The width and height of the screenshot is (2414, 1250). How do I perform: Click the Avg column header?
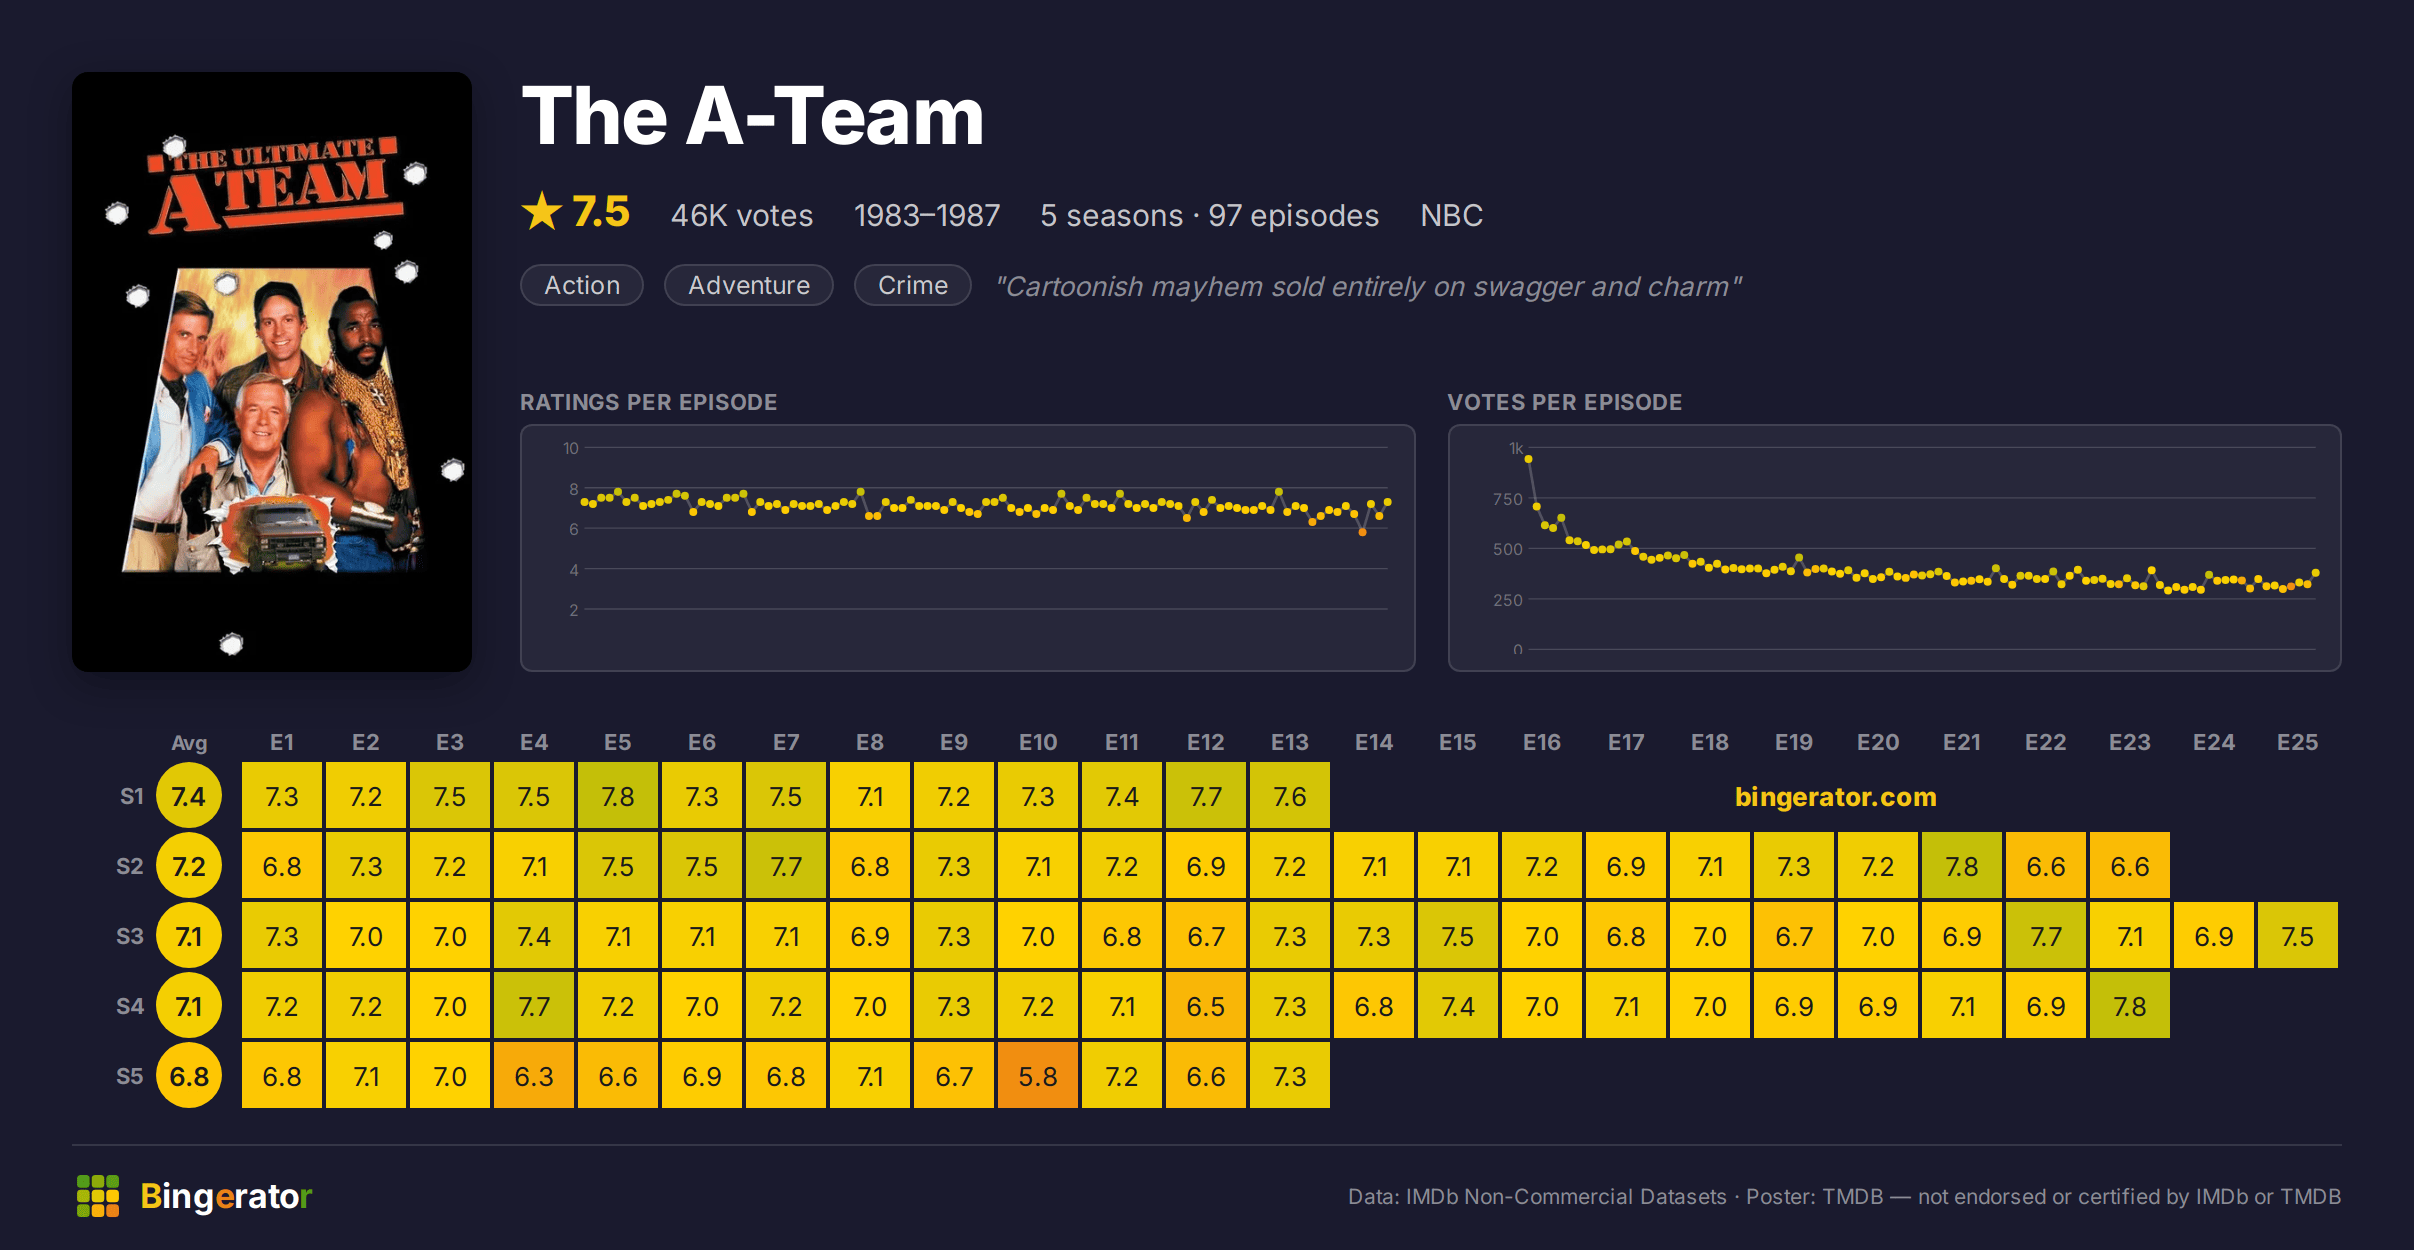click(189, 742)
